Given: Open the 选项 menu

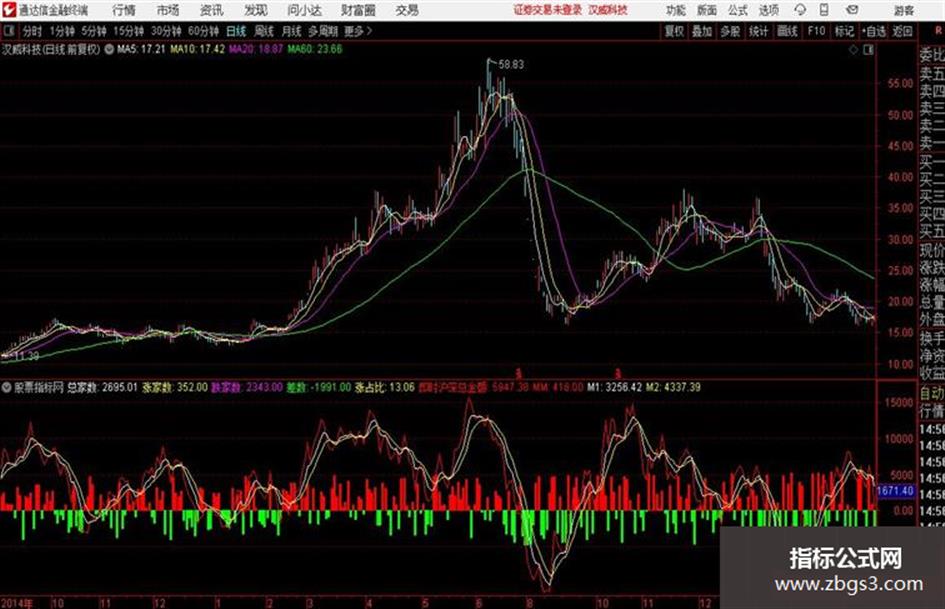Looking at the screenshot, I should coord(768,10).
